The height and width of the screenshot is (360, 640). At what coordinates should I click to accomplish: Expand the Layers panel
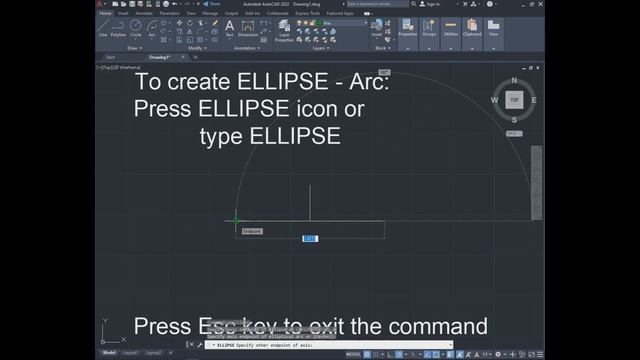[x=321, y=48]
